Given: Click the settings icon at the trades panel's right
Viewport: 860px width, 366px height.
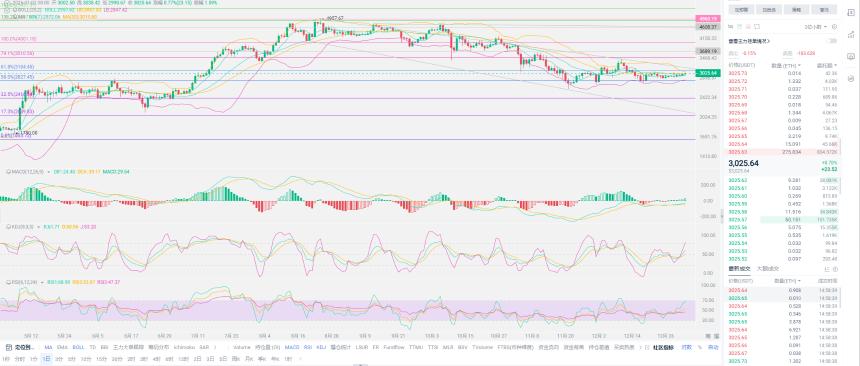Looking at the screenshot, I should pos(835,269).
